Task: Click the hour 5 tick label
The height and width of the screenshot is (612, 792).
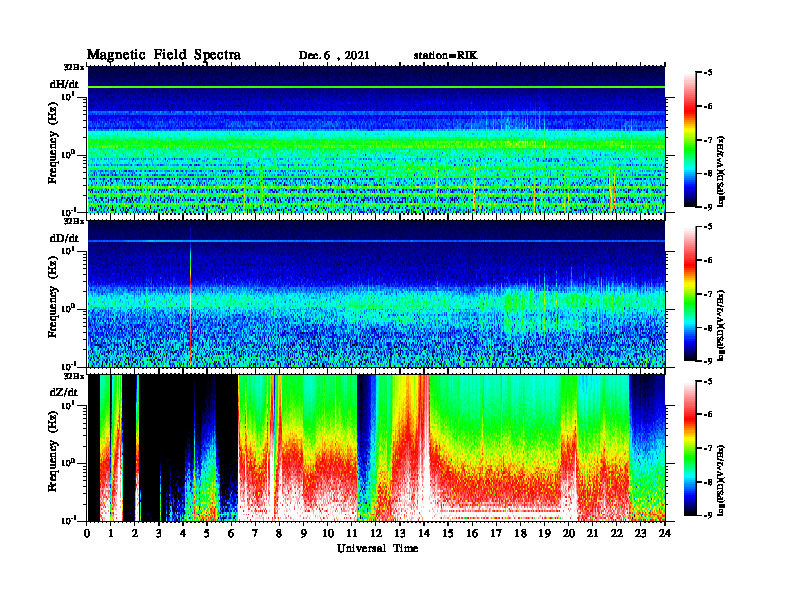Action: [207, 533]
